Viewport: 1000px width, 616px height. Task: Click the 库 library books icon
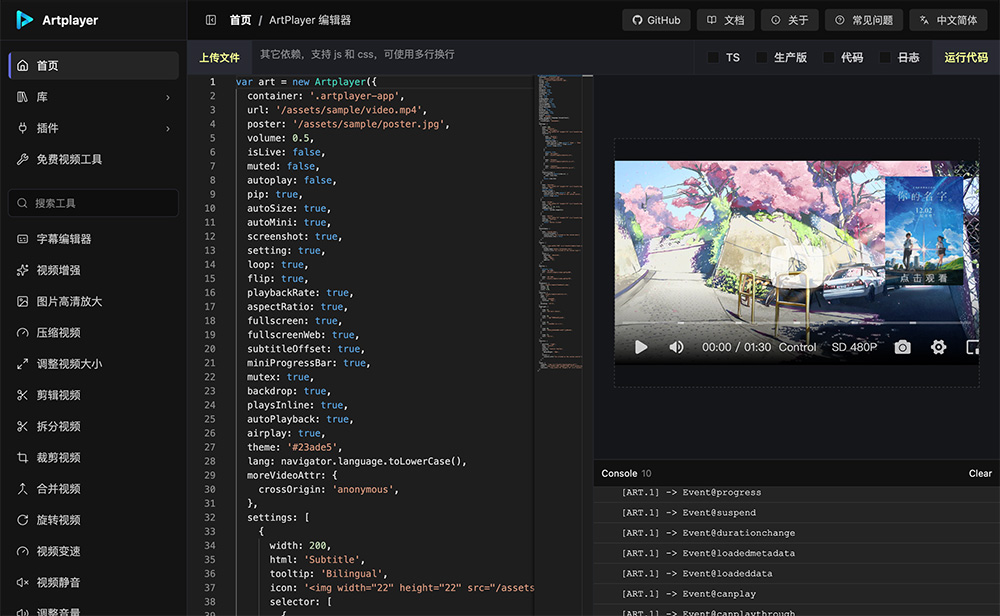click(22, 97)
